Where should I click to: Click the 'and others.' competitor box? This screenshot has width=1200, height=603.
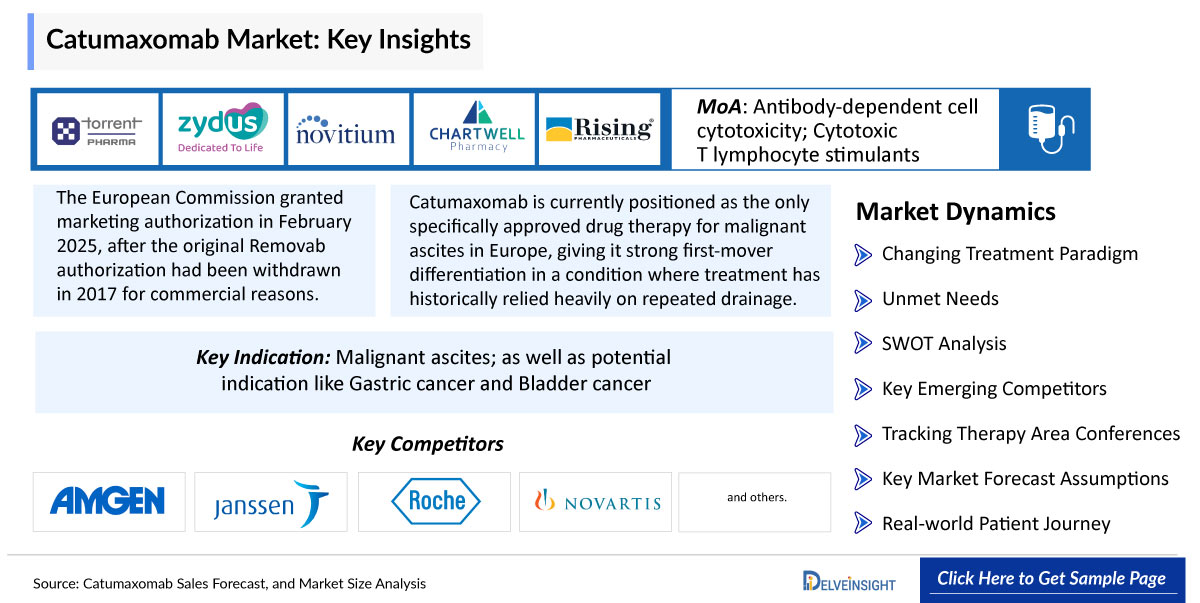[755, 501]
